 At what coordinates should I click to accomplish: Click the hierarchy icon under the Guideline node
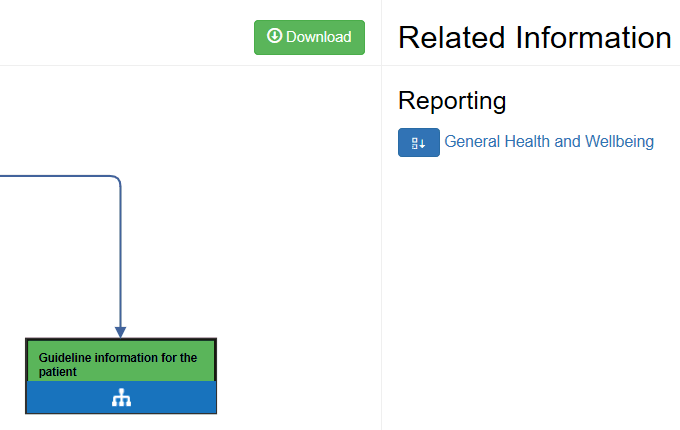[x=121, y=398]
